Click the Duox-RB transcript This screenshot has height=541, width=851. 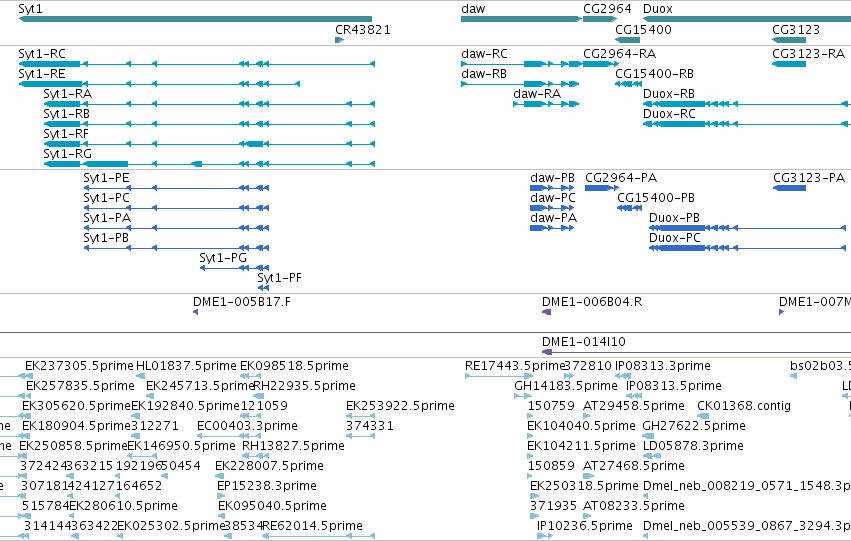(747, 104)
